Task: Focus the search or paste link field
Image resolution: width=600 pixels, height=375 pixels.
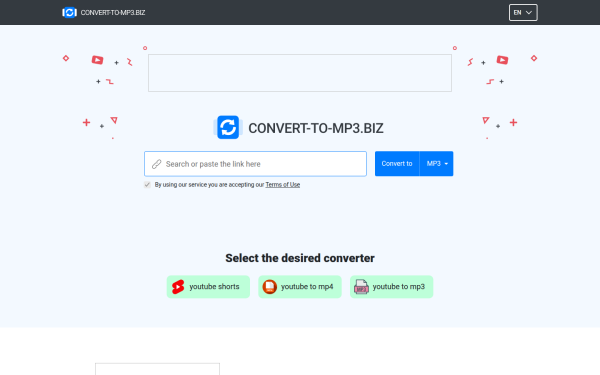Action: coord(255,164)
